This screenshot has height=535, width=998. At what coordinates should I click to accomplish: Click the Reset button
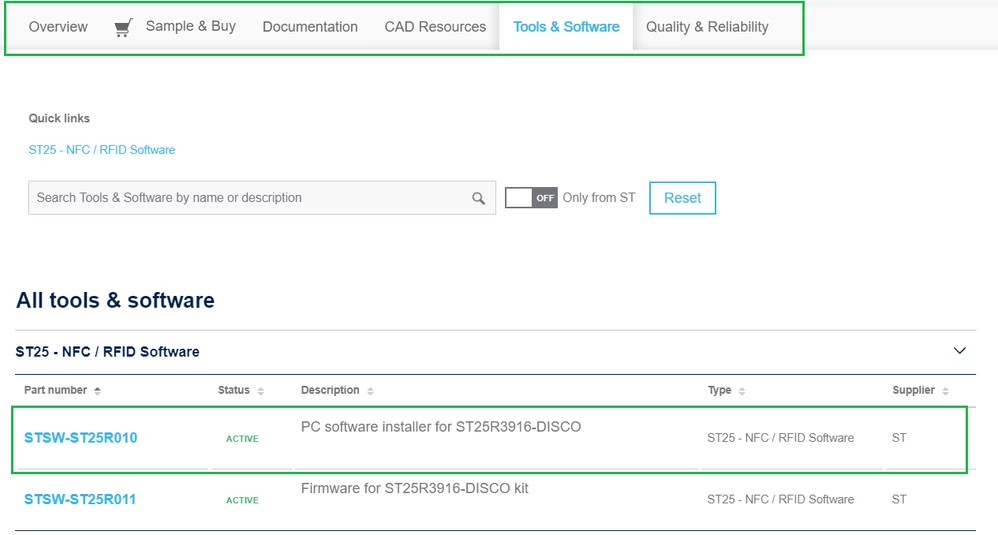pos(682,198)
